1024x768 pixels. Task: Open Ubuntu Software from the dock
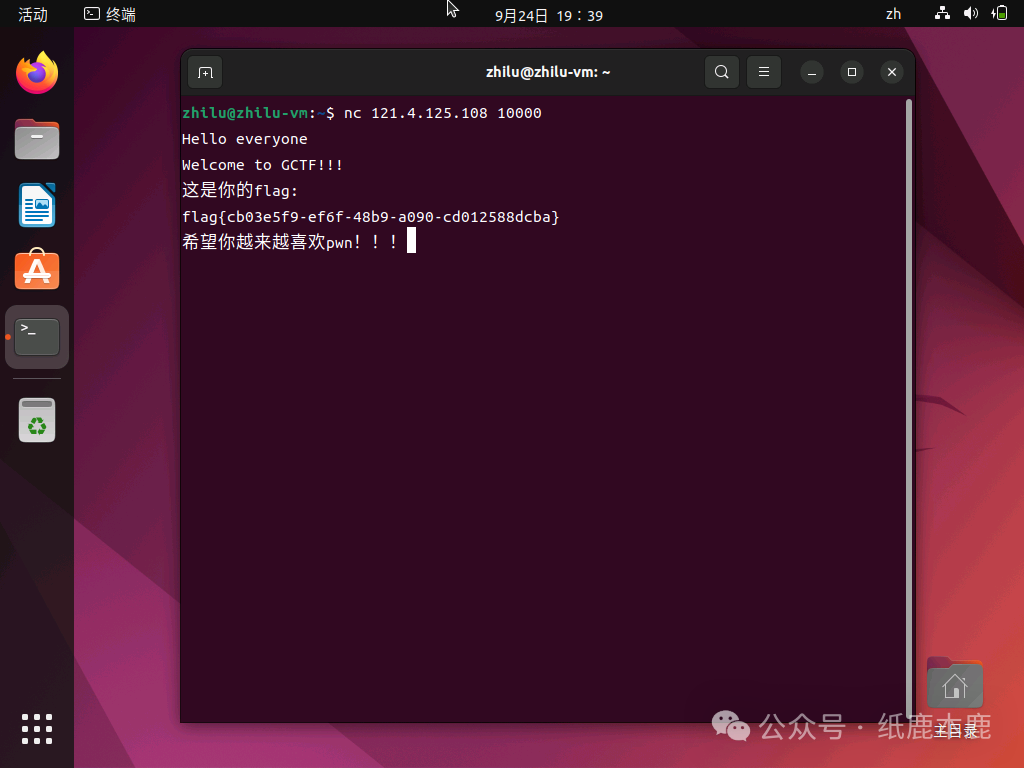coord(36,270)
